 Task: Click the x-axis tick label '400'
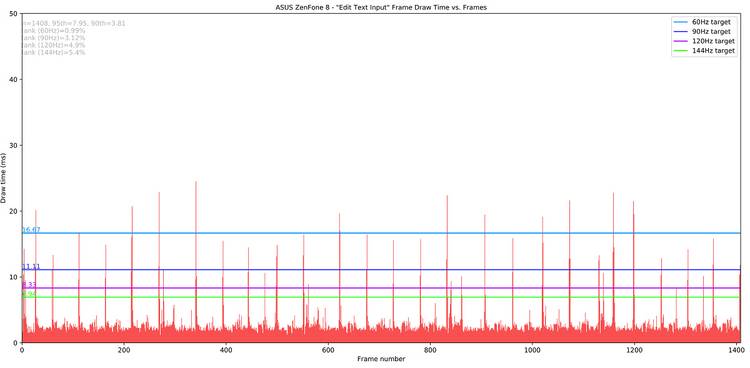click(226, 350)
